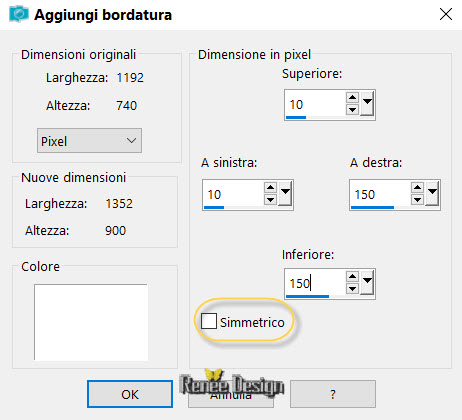Expand the Inferiore slider popup arrow
This screenshot has height=420, width=462.
[367, 283]
